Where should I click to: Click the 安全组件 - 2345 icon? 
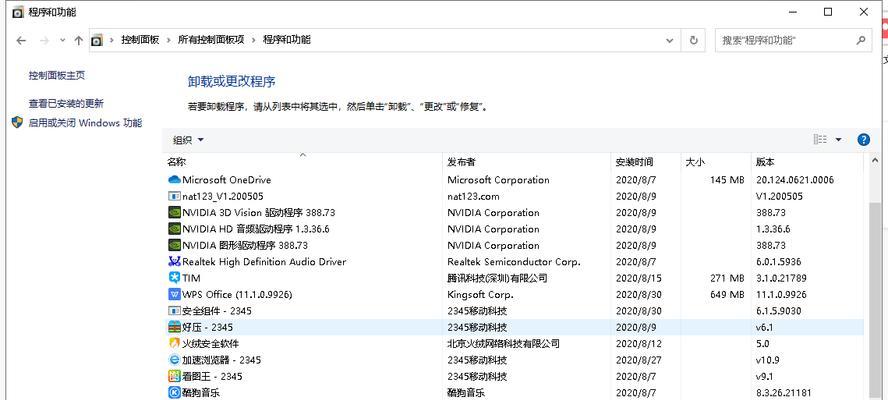[174, 311]
